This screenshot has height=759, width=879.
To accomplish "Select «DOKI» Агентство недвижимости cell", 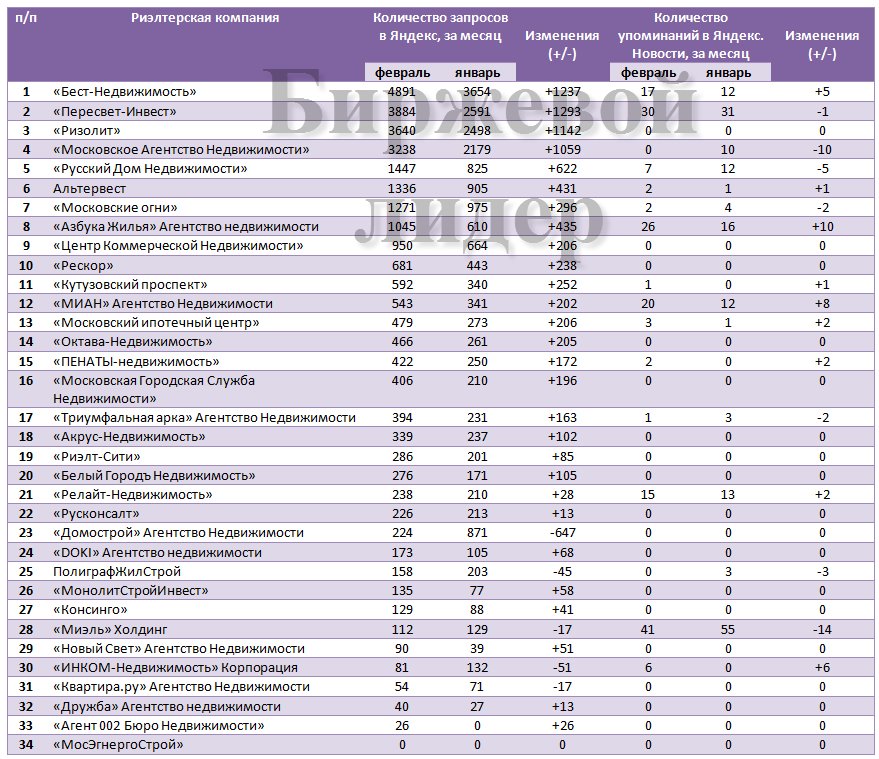I will (x=157, y=552).
